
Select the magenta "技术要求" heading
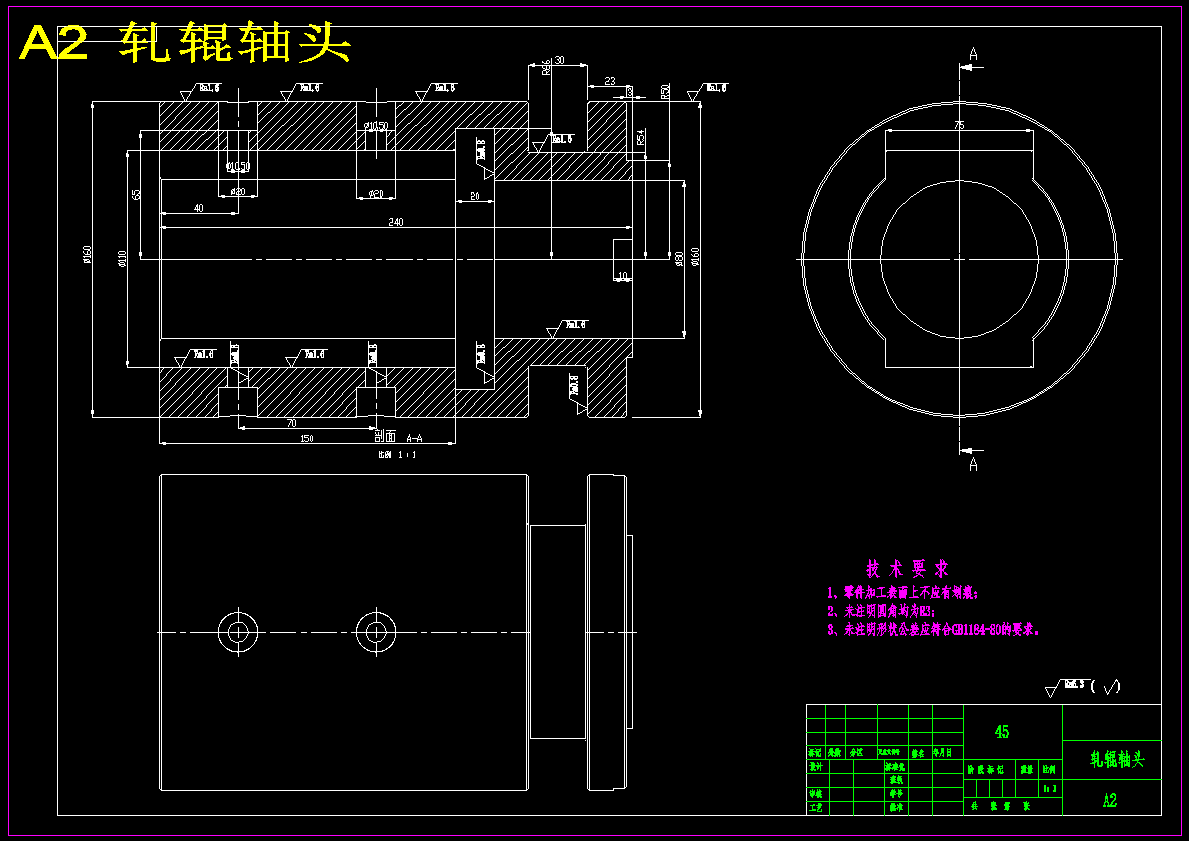(x=907, y=569)
